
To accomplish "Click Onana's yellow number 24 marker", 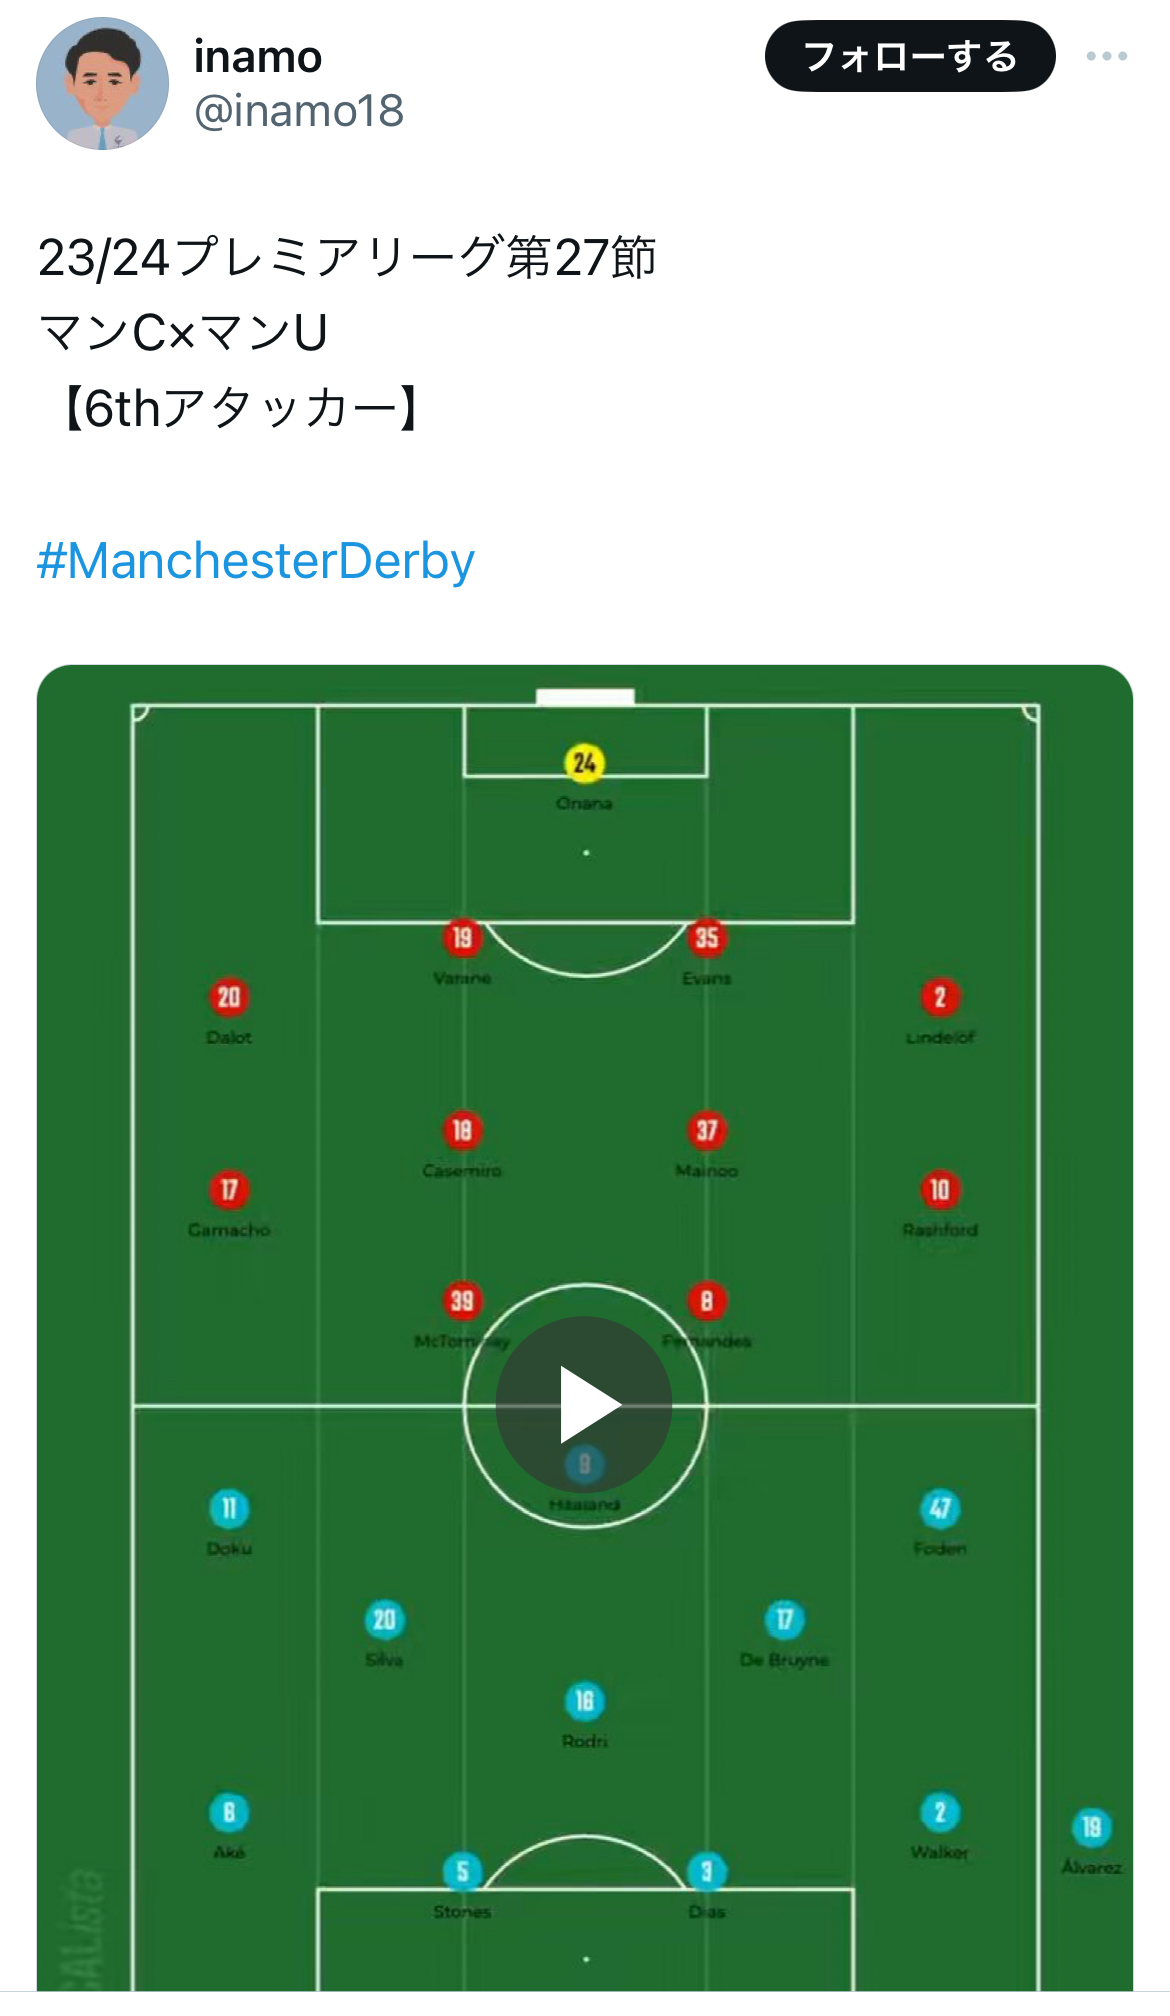I will click(x=584, y=763).
